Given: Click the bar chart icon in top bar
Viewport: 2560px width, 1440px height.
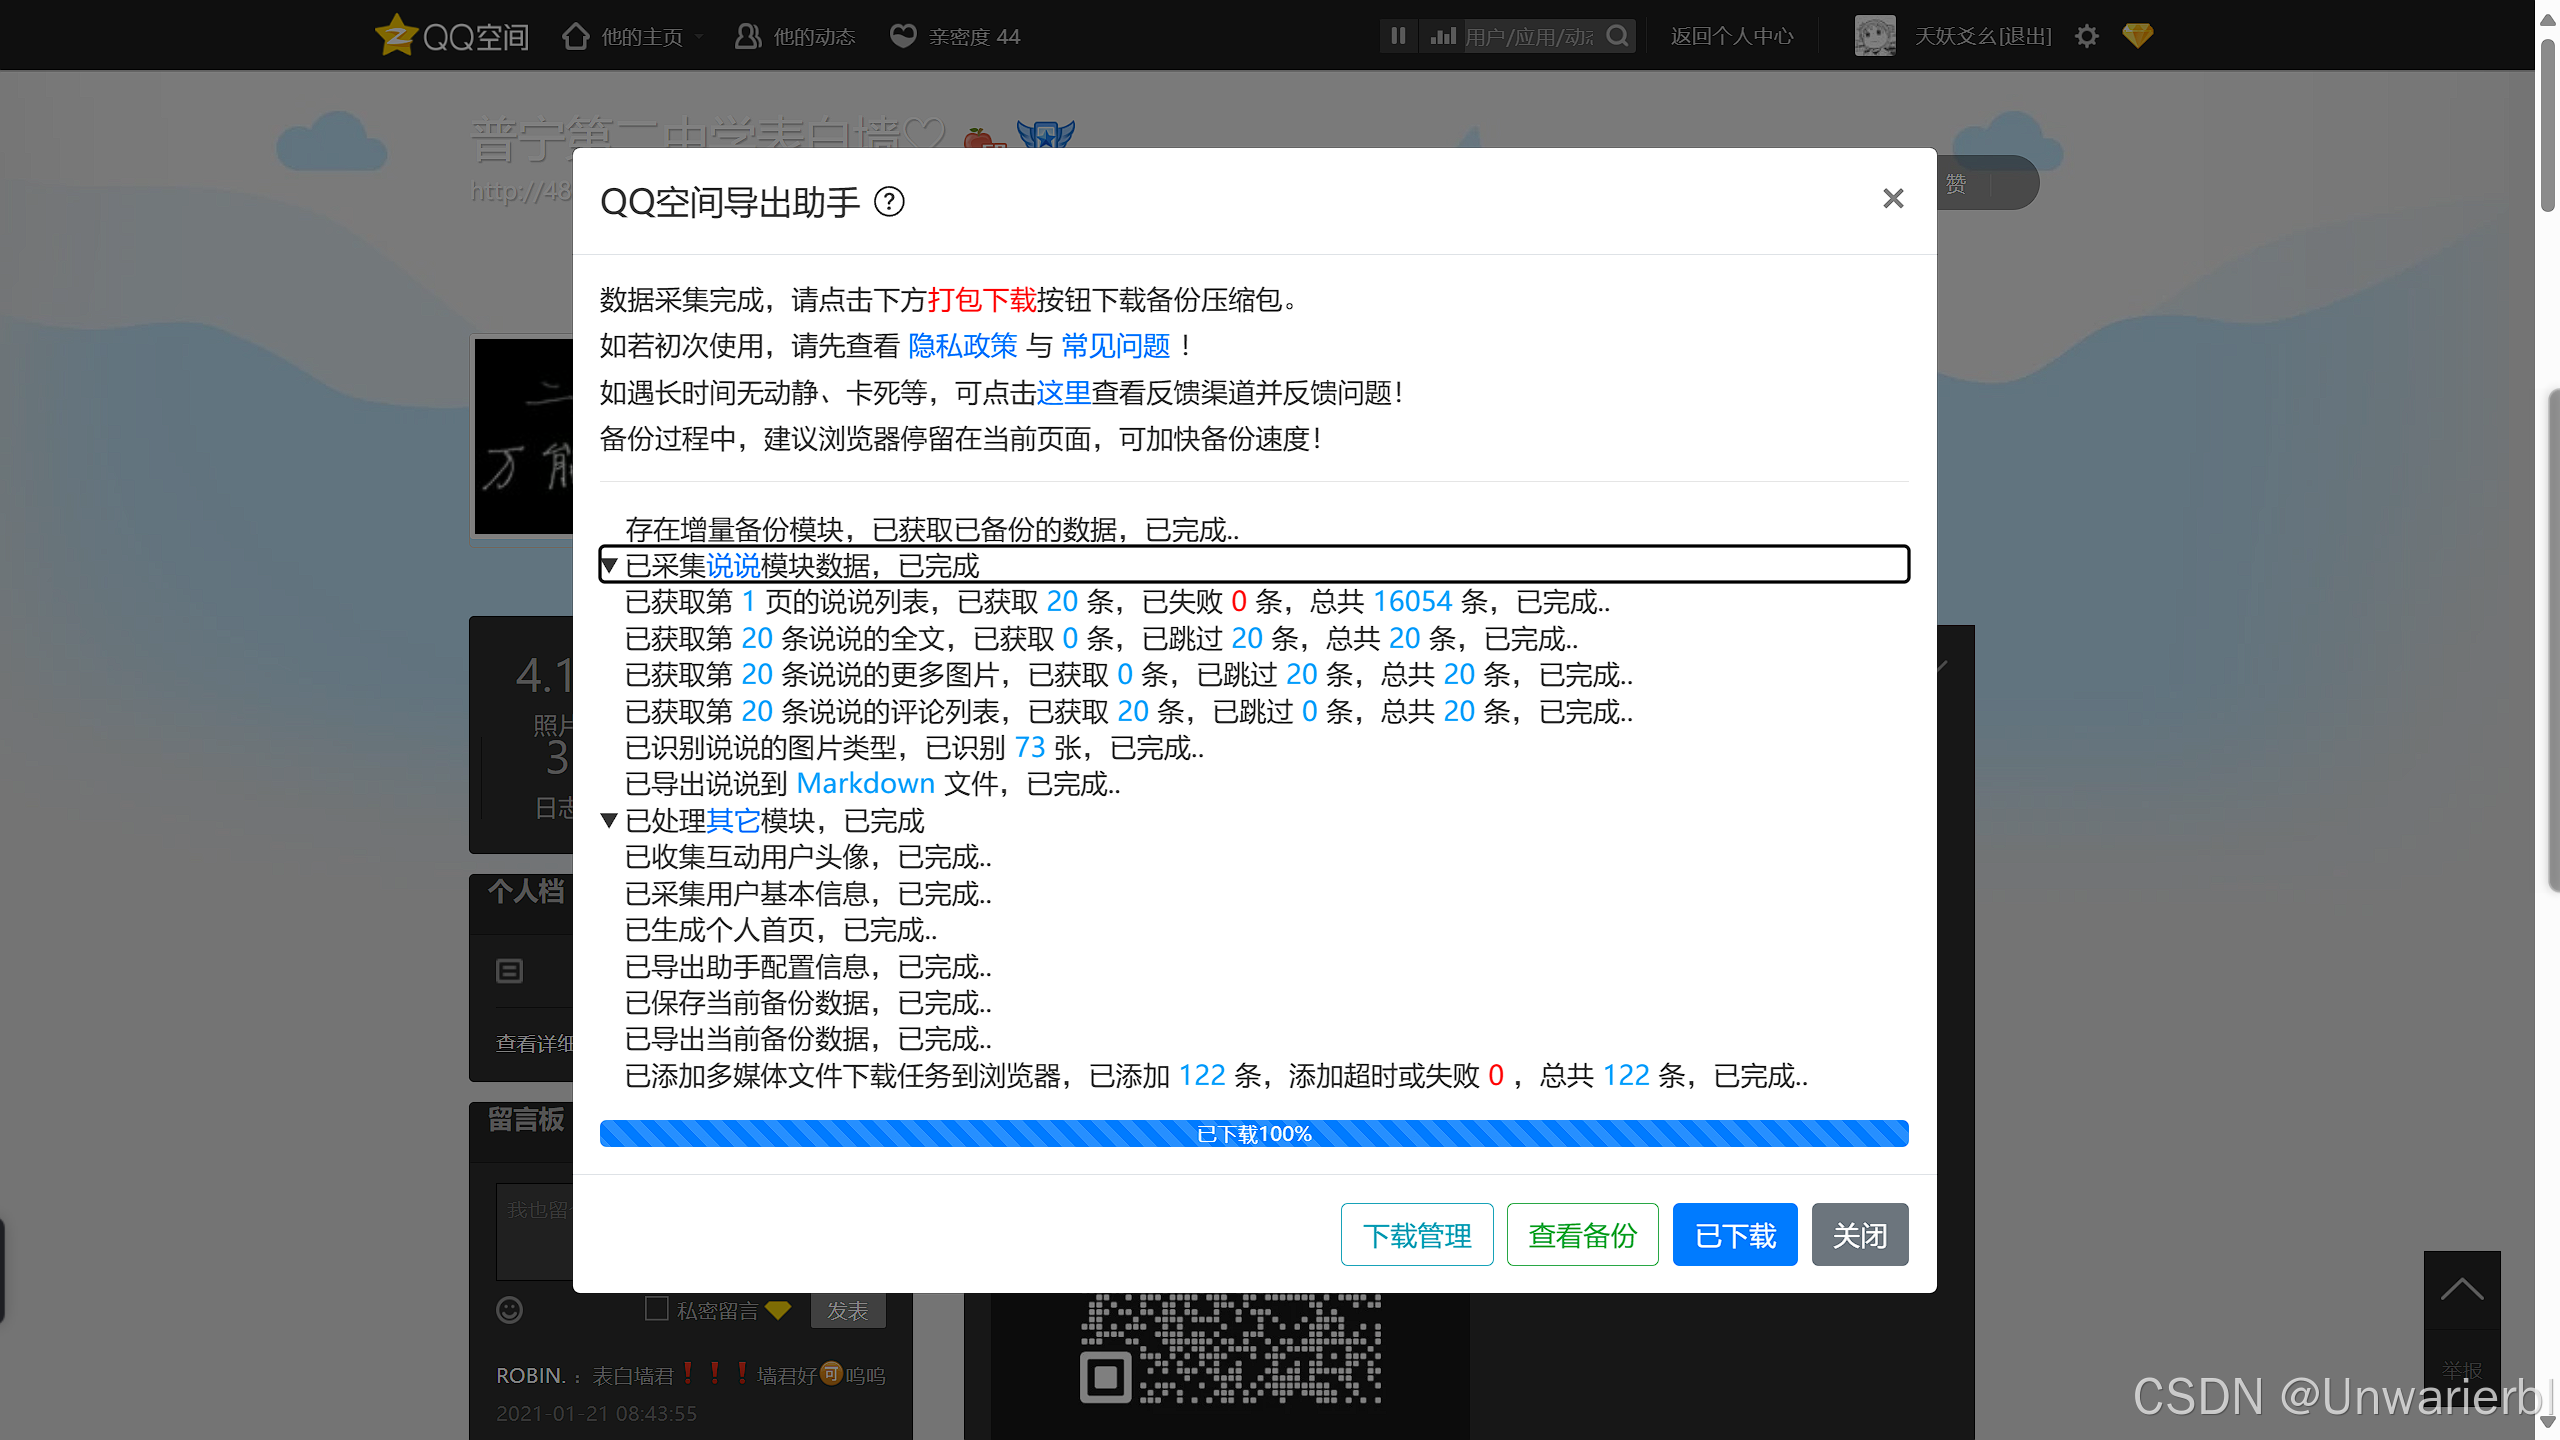Looking at the screenshot, I should 1442,36.
